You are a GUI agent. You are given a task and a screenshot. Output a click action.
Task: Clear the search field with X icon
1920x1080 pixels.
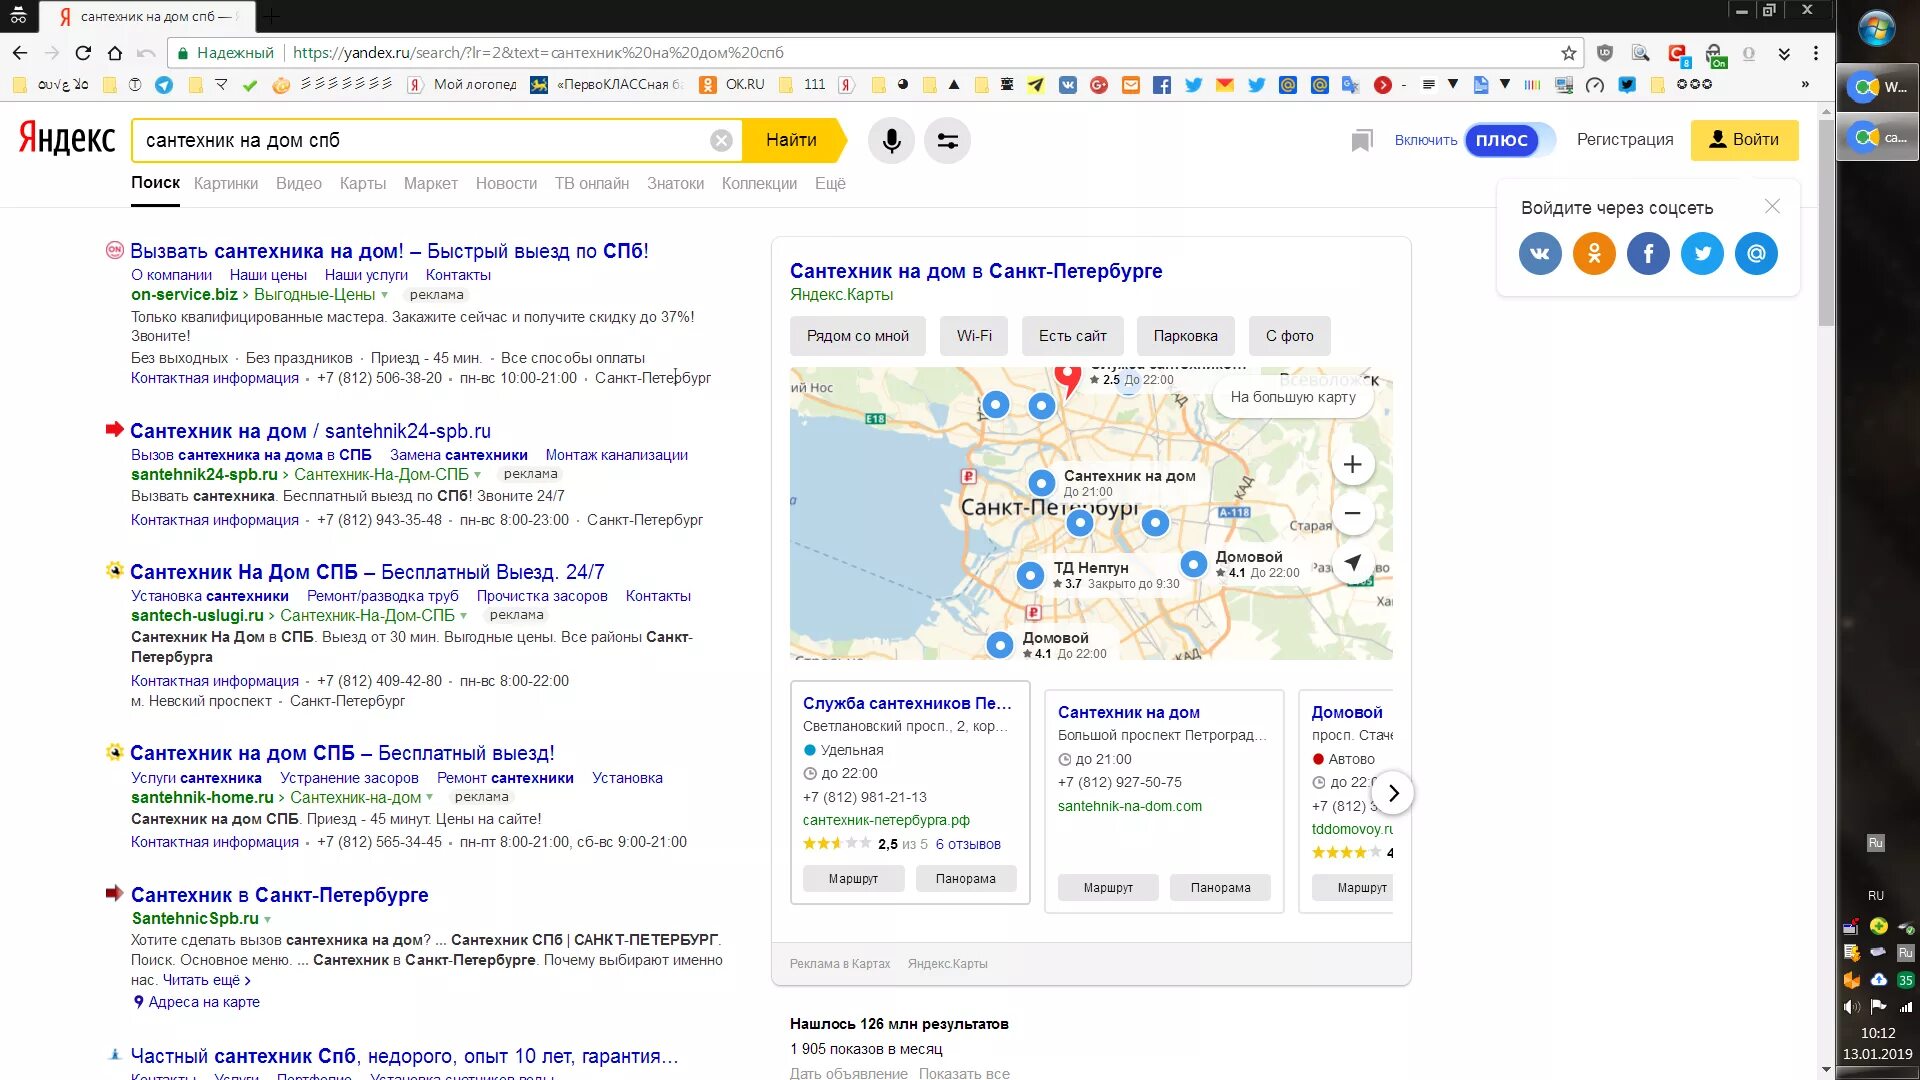[x=721, y=141]
